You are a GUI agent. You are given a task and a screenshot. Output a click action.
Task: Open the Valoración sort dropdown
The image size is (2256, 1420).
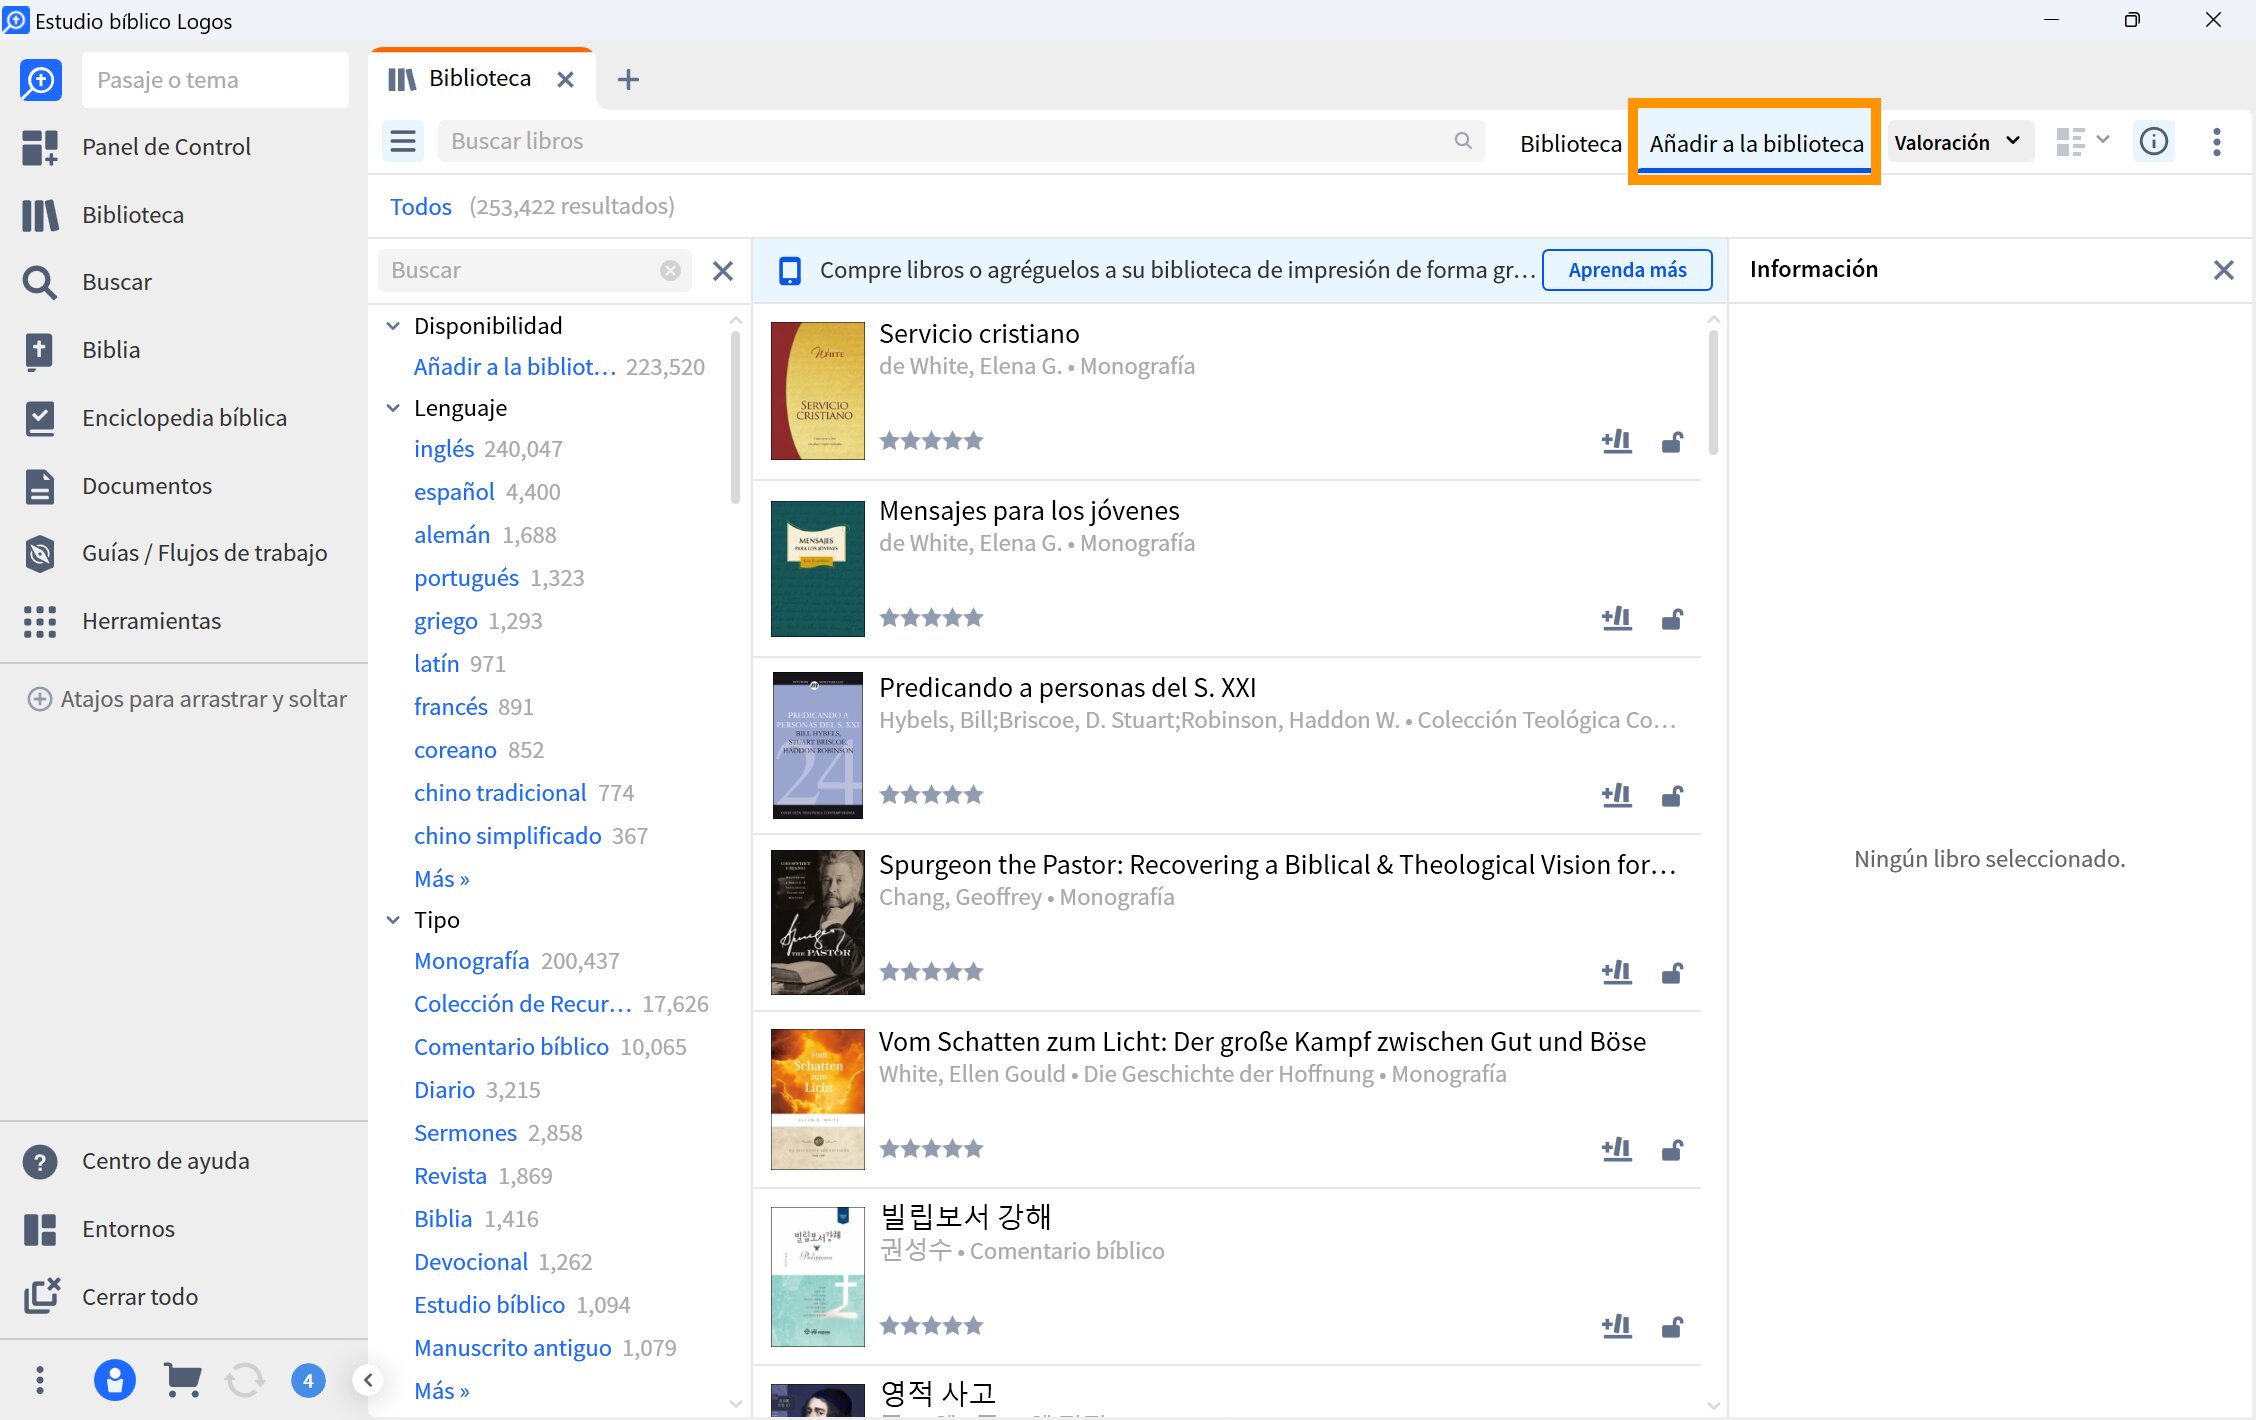[1958, 142]
